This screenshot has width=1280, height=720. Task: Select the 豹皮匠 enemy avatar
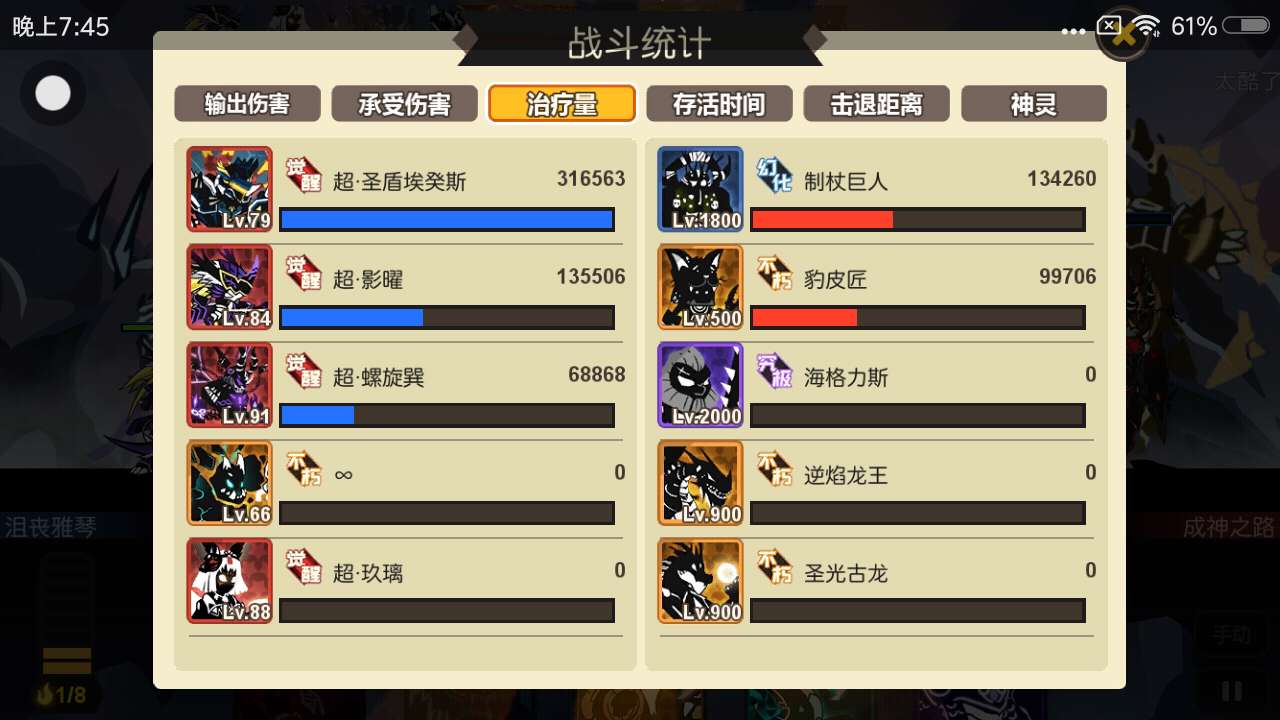pyautogui.click(x=700, y=287)
